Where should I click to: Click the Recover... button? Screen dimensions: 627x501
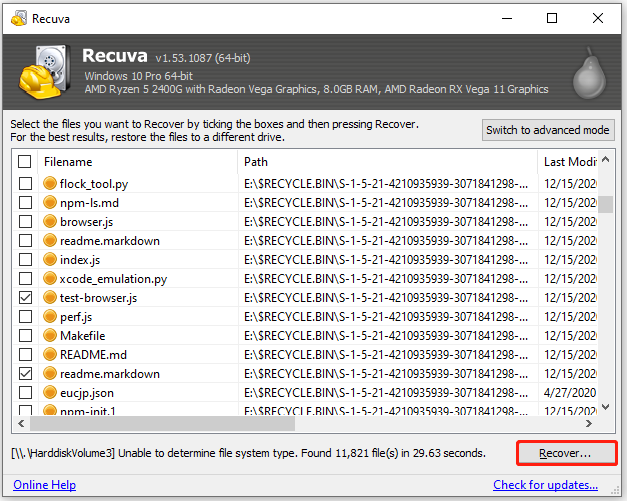click(x=566, y=453)
